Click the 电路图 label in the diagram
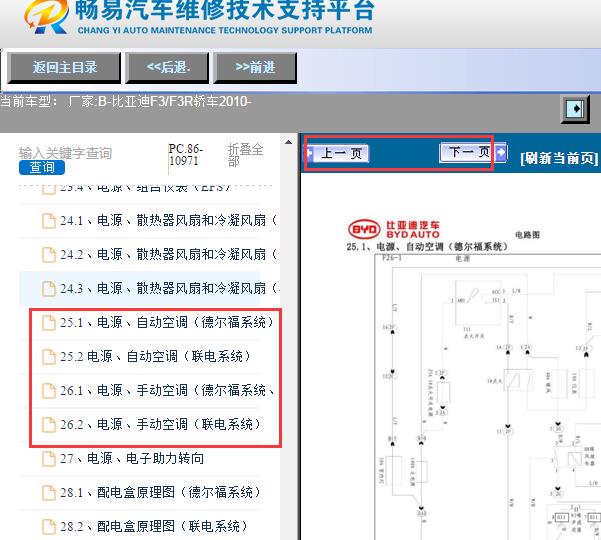Screen dimensions: 601x540 [x=527, y=235]
